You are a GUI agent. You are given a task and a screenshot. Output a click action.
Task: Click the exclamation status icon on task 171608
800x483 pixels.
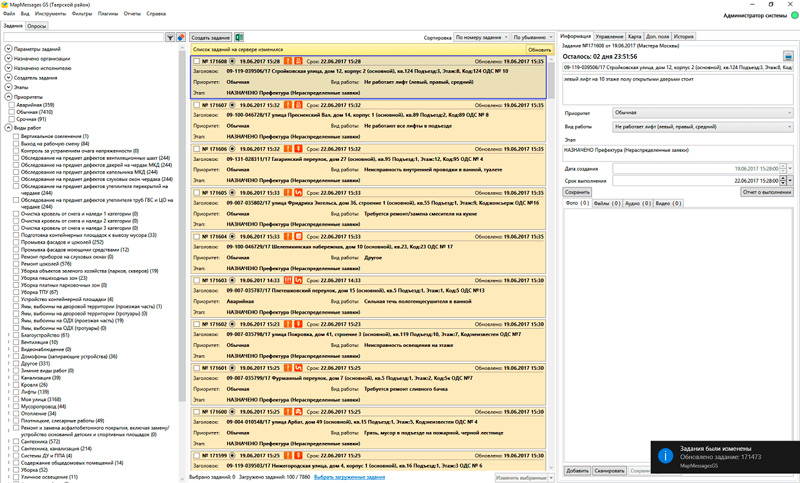[x=288, y=61]
